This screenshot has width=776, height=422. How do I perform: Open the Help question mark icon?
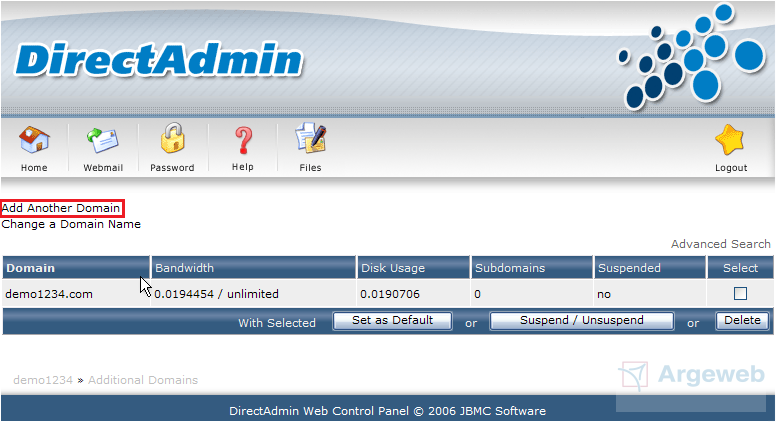pyautogui.click(x=243, y=141)
